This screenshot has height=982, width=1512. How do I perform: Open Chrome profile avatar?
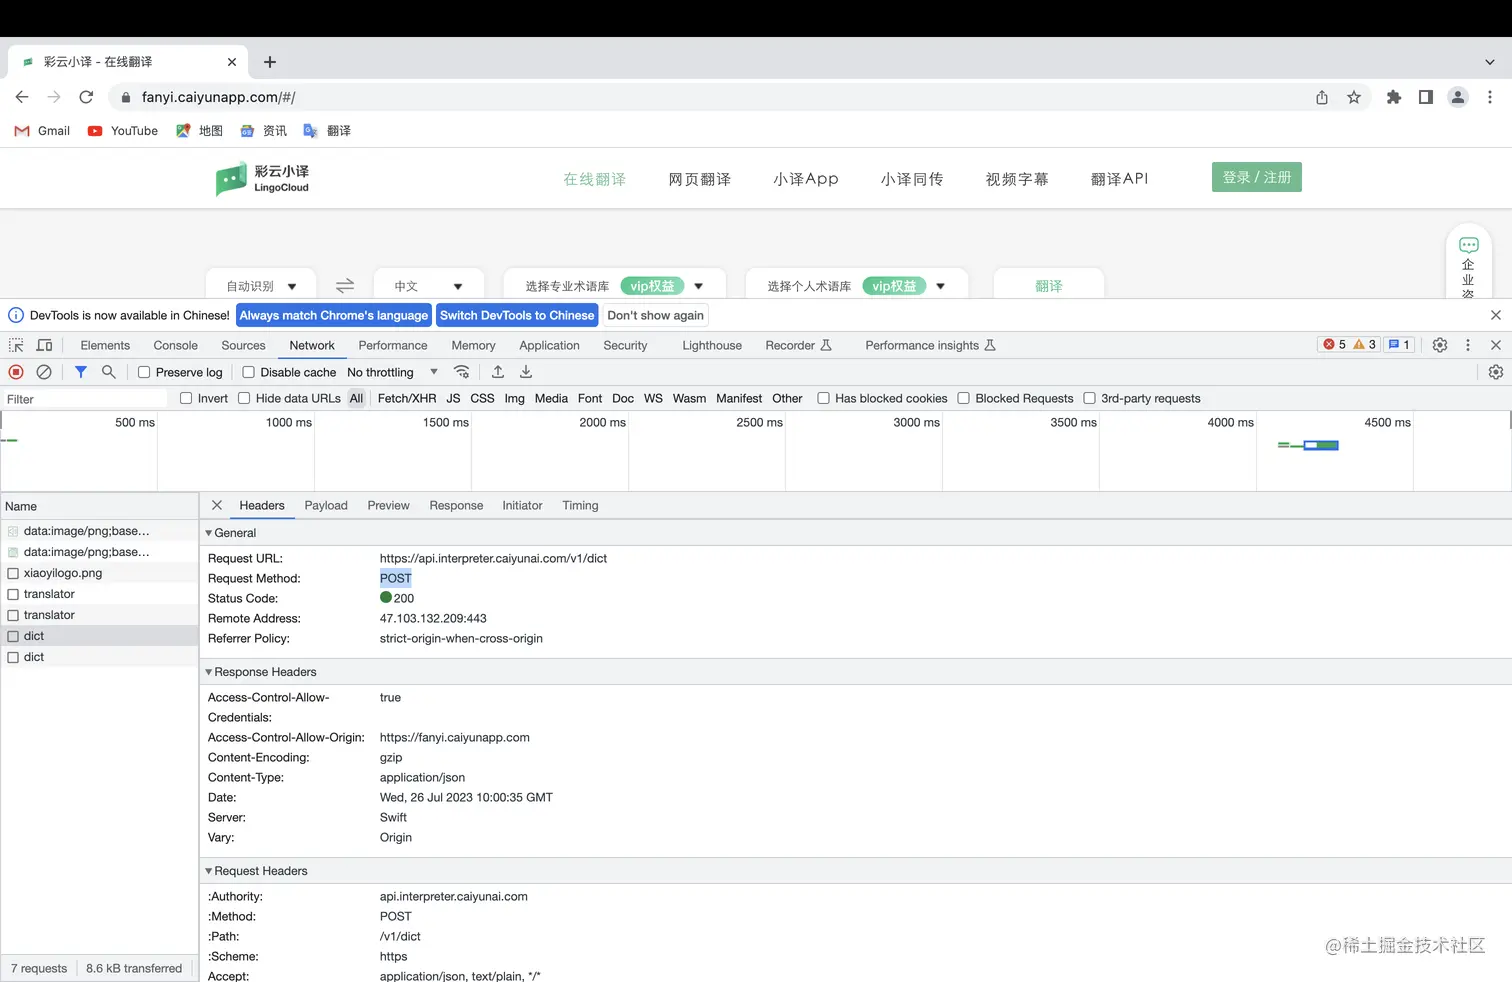[x=1458, y=97]
